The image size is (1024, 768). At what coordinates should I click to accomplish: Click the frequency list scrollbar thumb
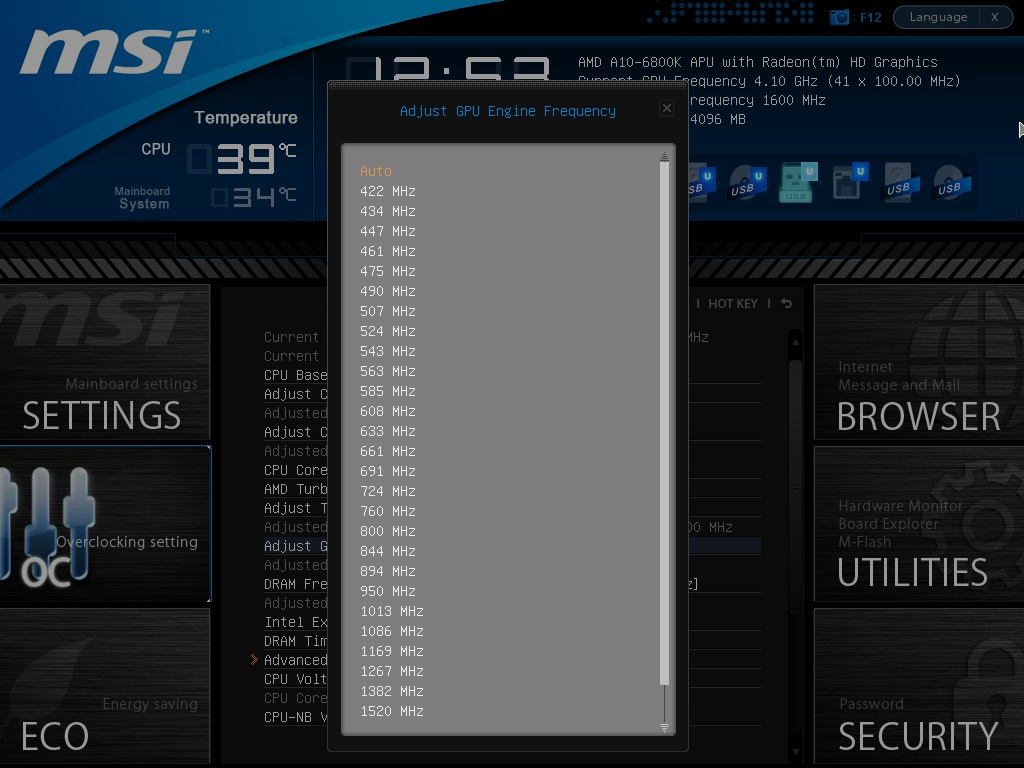[664, 423]
